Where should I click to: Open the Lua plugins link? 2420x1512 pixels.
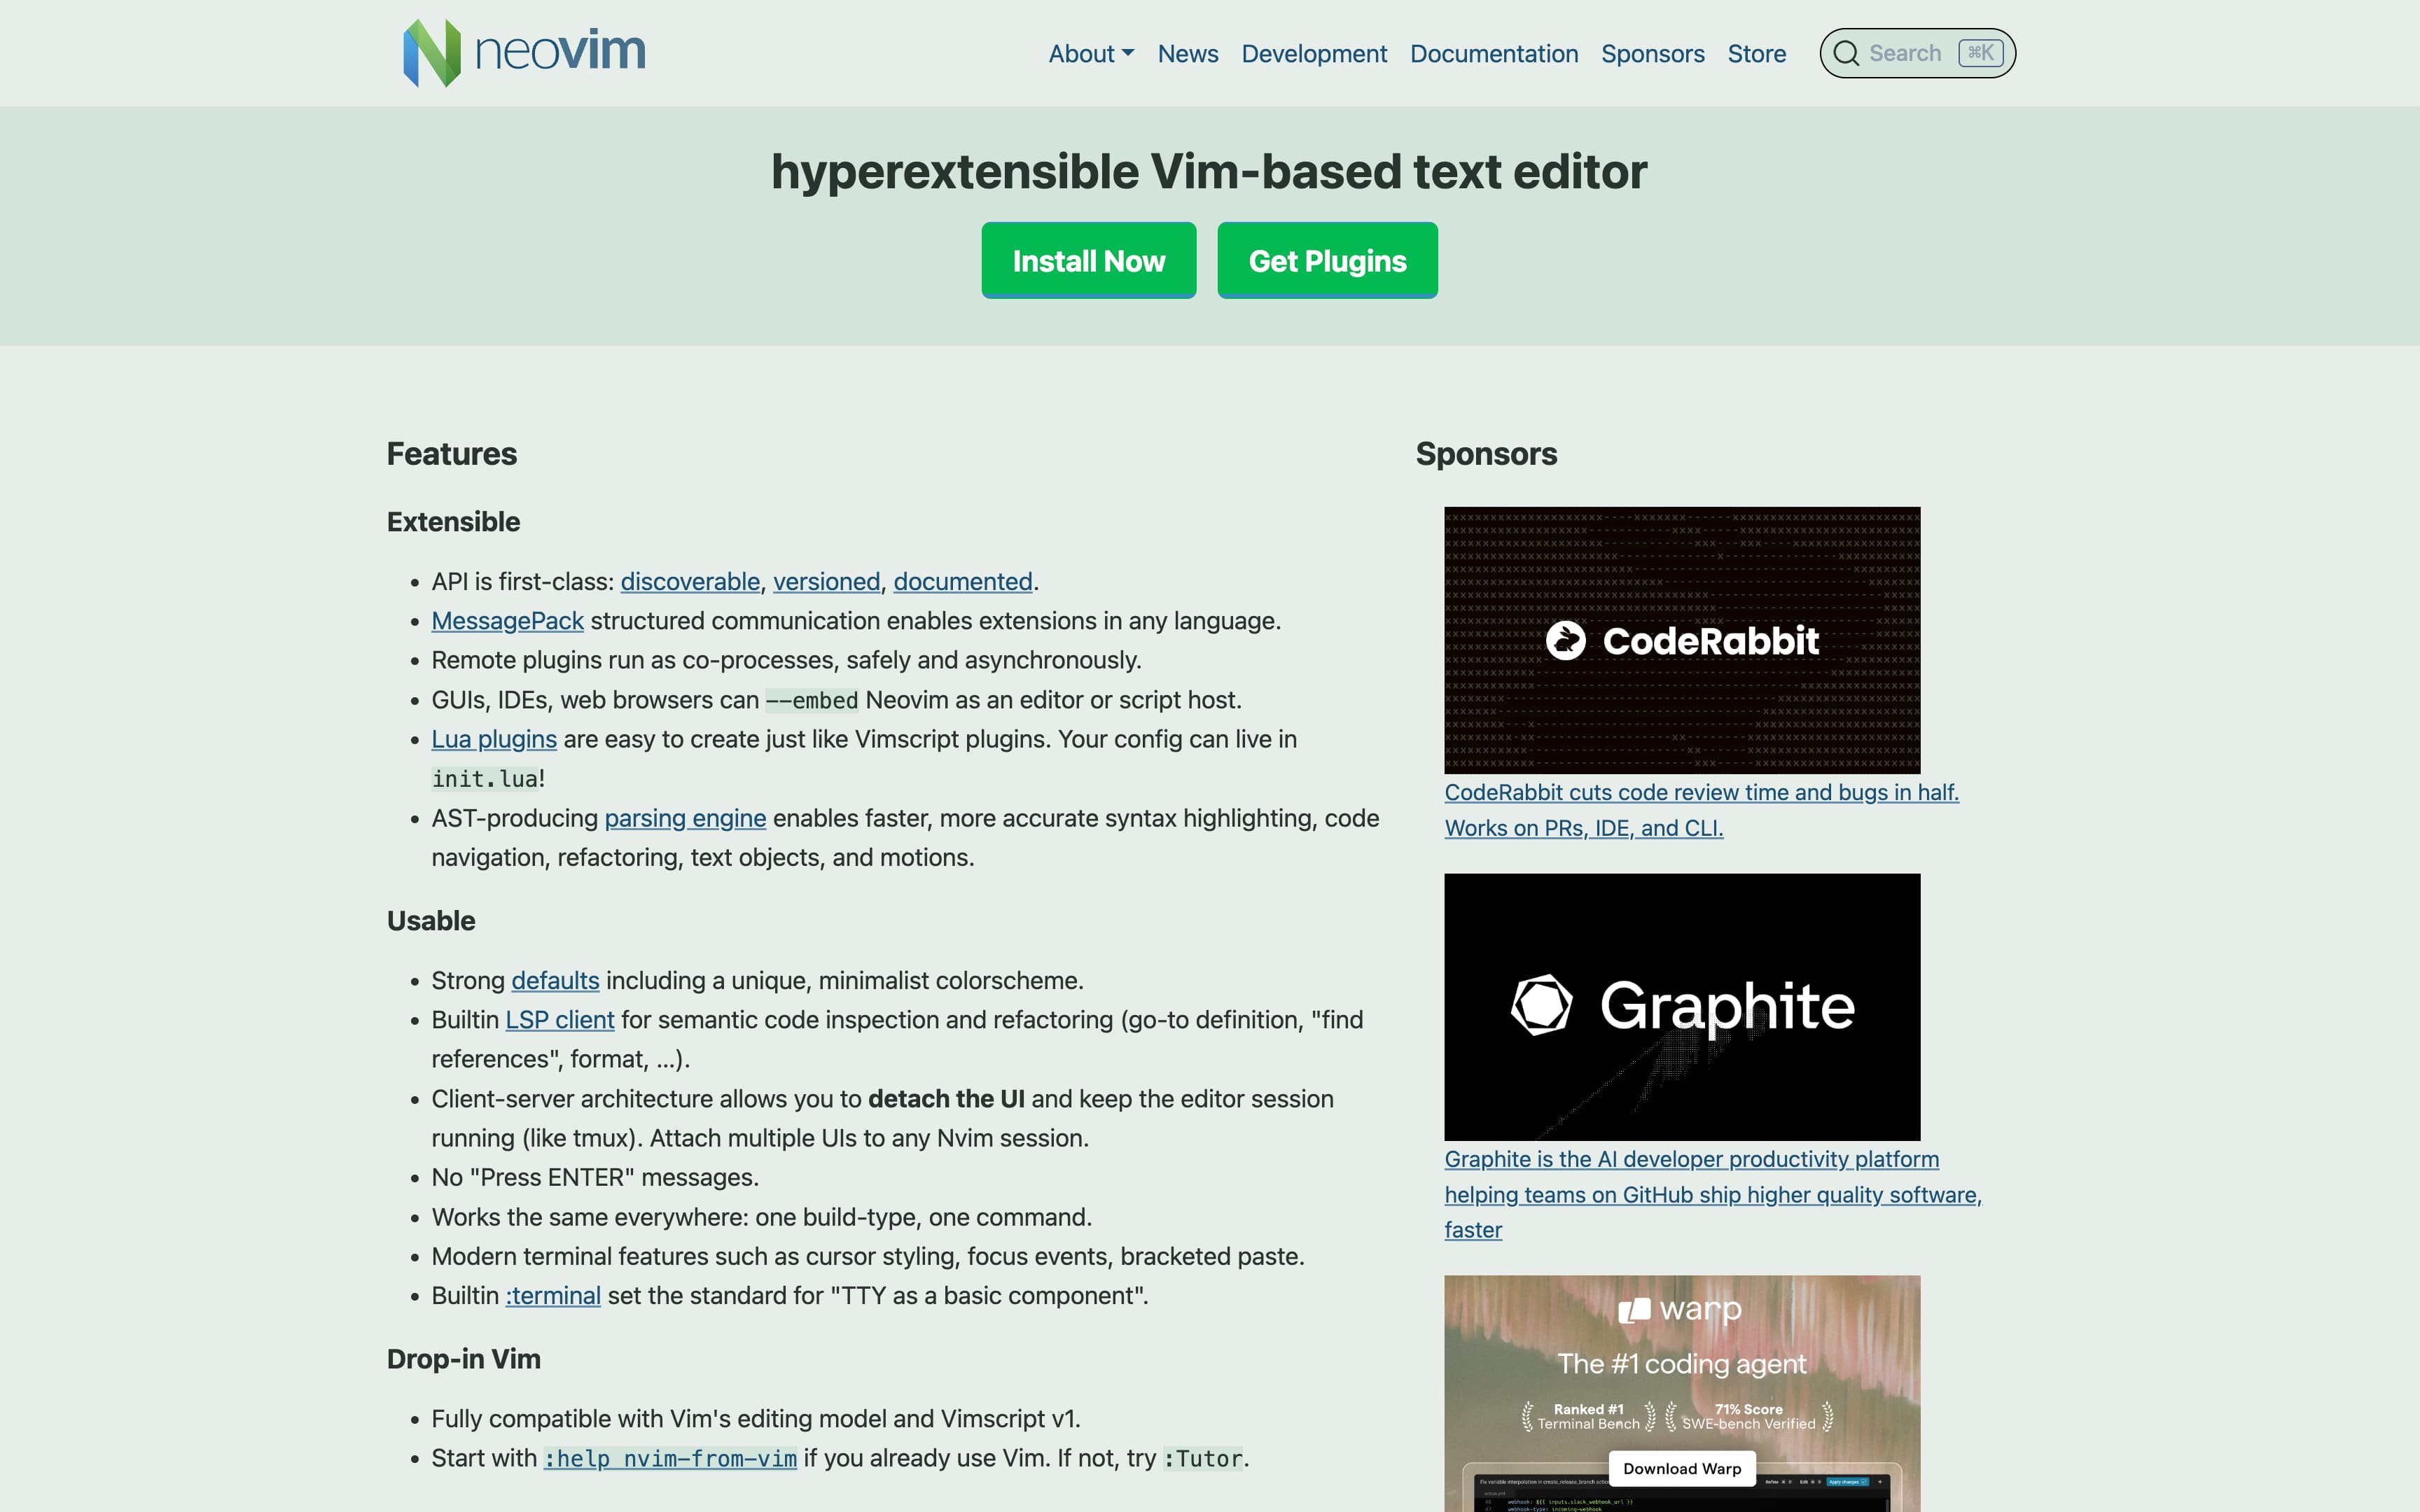point(494,739)
